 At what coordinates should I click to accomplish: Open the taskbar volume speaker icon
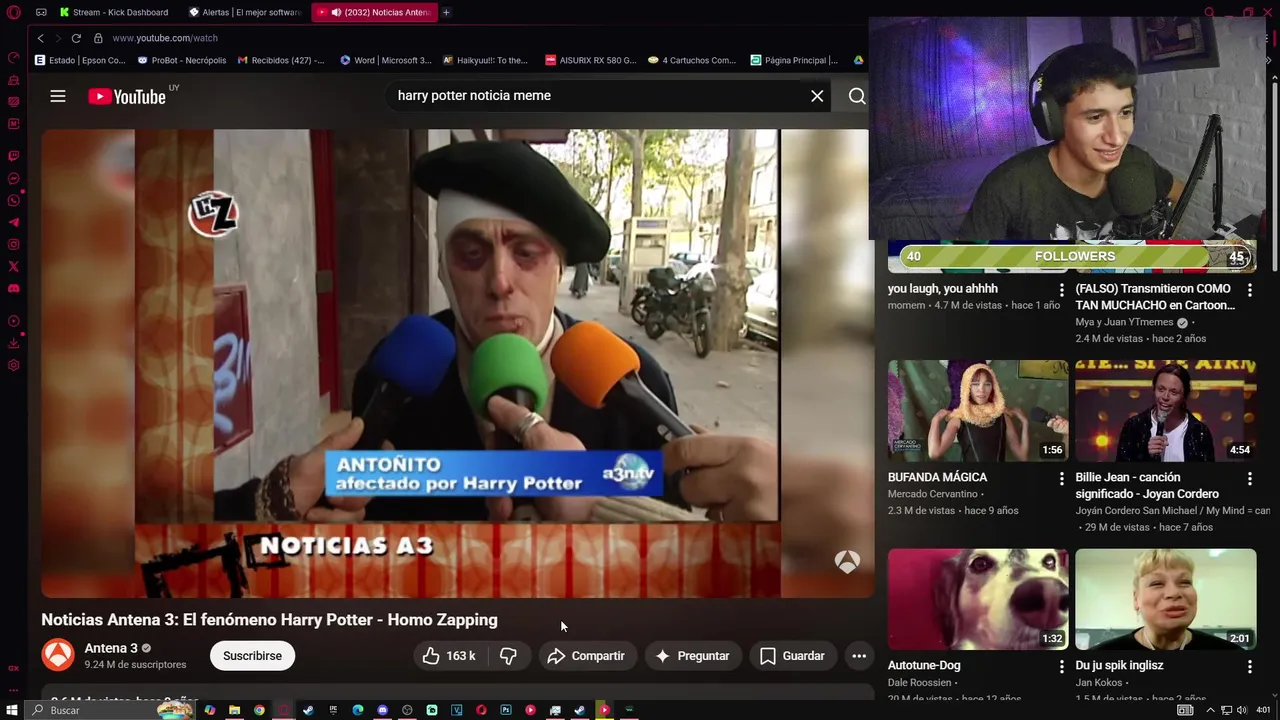tap(1241, 710)
